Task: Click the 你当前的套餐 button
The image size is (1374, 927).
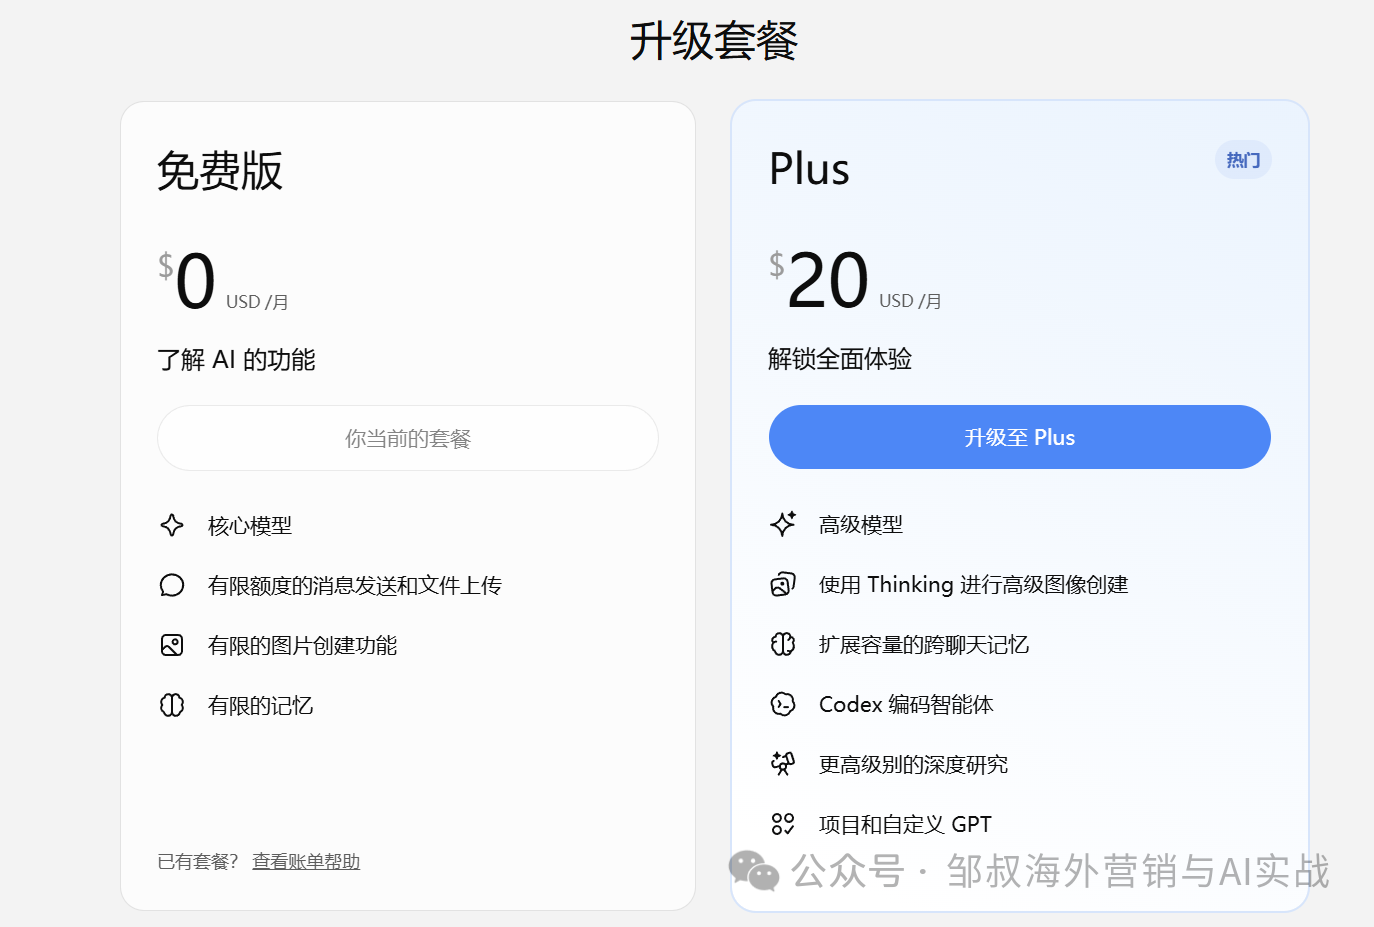Action: click(408, 438)
